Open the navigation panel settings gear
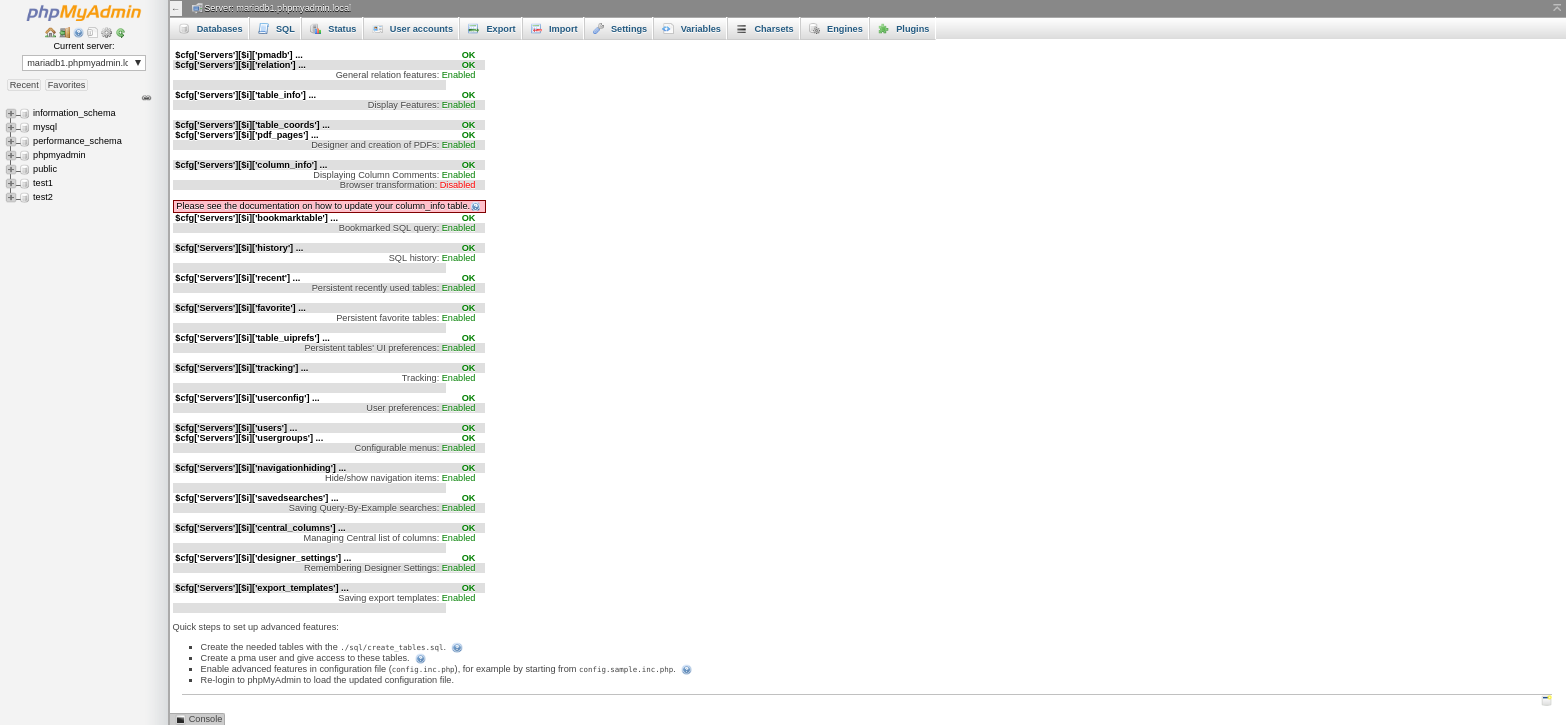 [x=106, y=33]
